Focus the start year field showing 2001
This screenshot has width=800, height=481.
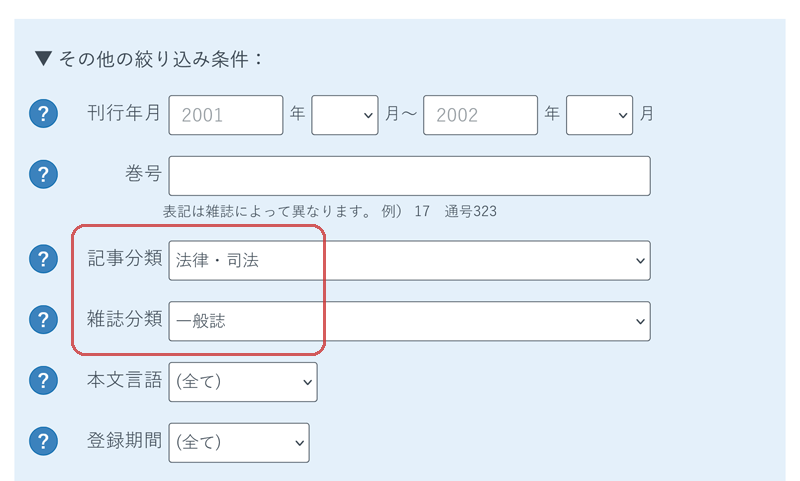(226, 115)
